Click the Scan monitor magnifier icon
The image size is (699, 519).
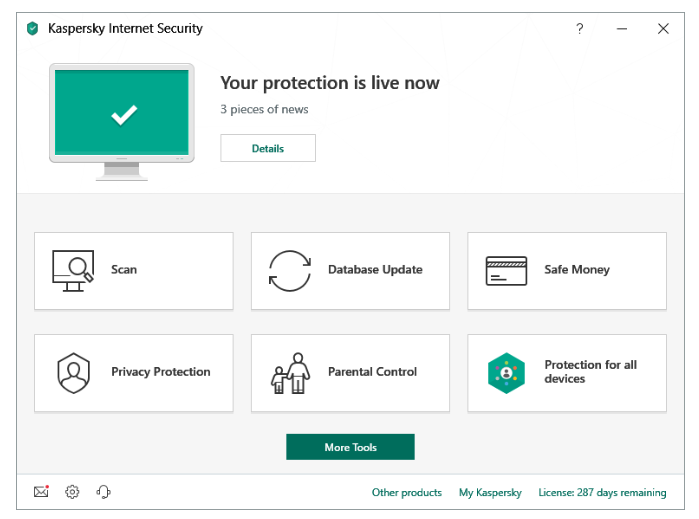click(x=73, y=270)
